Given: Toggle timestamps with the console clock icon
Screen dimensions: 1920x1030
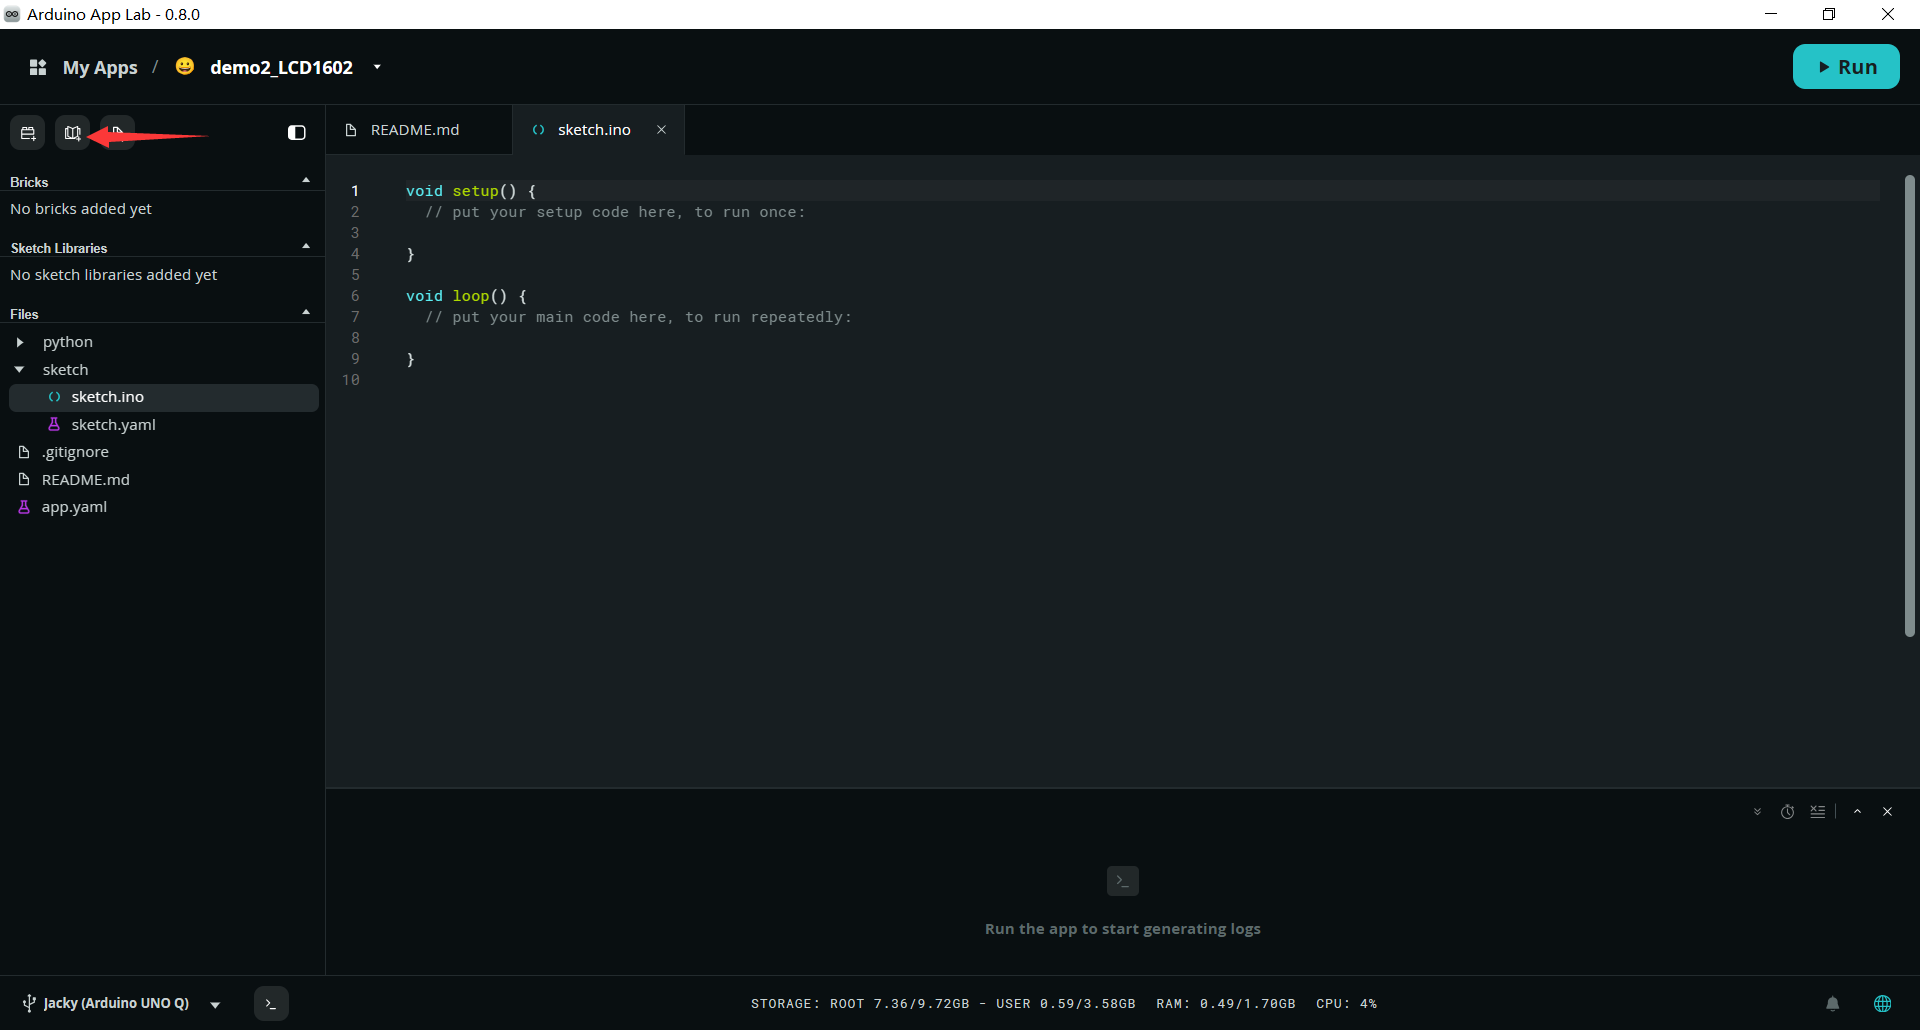Looking at the screenshot, I should pyautogui.click(x=1787, y=812).
